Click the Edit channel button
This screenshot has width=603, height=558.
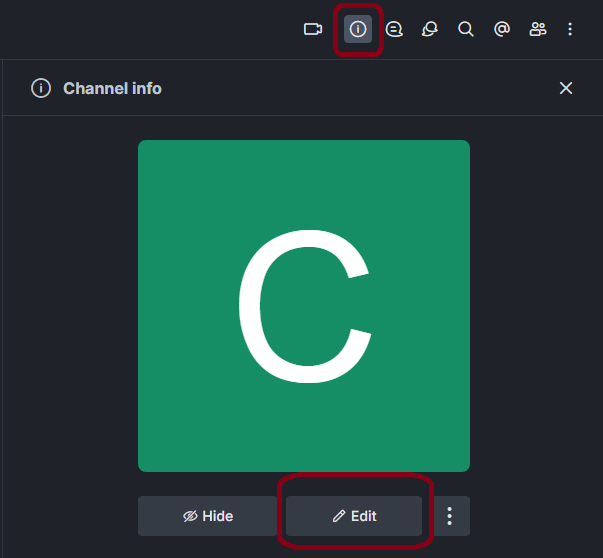[354, 516]
